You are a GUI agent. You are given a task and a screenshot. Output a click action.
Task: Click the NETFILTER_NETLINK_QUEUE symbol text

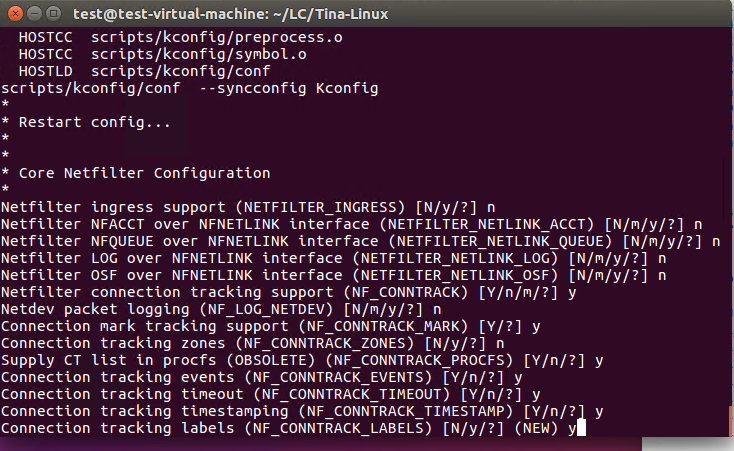(500, 242)
